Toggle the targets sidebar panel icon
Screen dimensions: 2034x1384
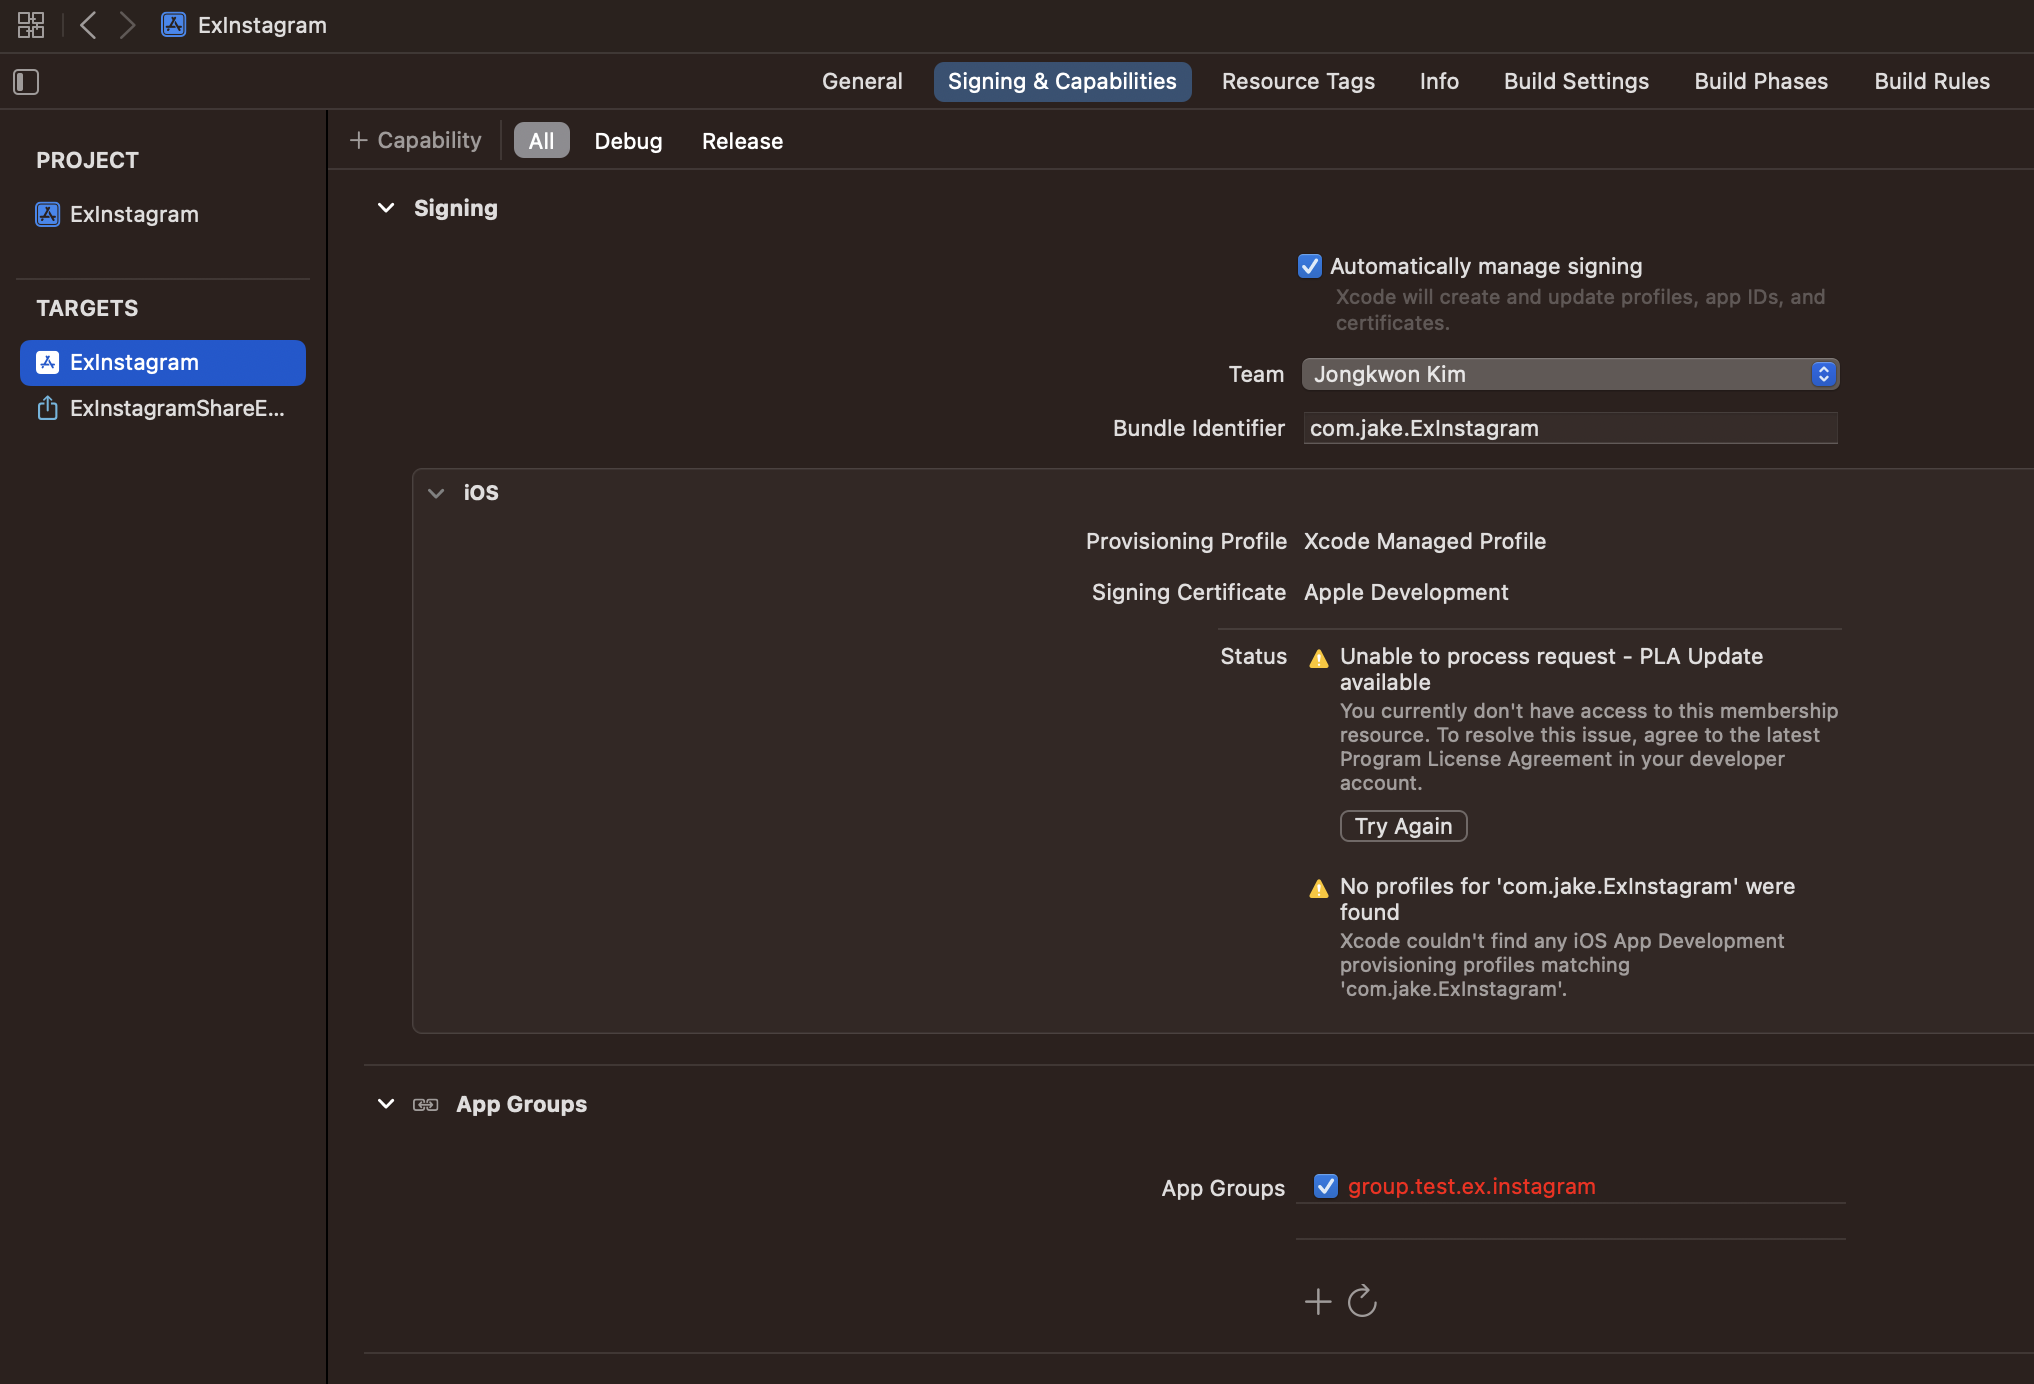pyautogui.click(x=26, y=82)
